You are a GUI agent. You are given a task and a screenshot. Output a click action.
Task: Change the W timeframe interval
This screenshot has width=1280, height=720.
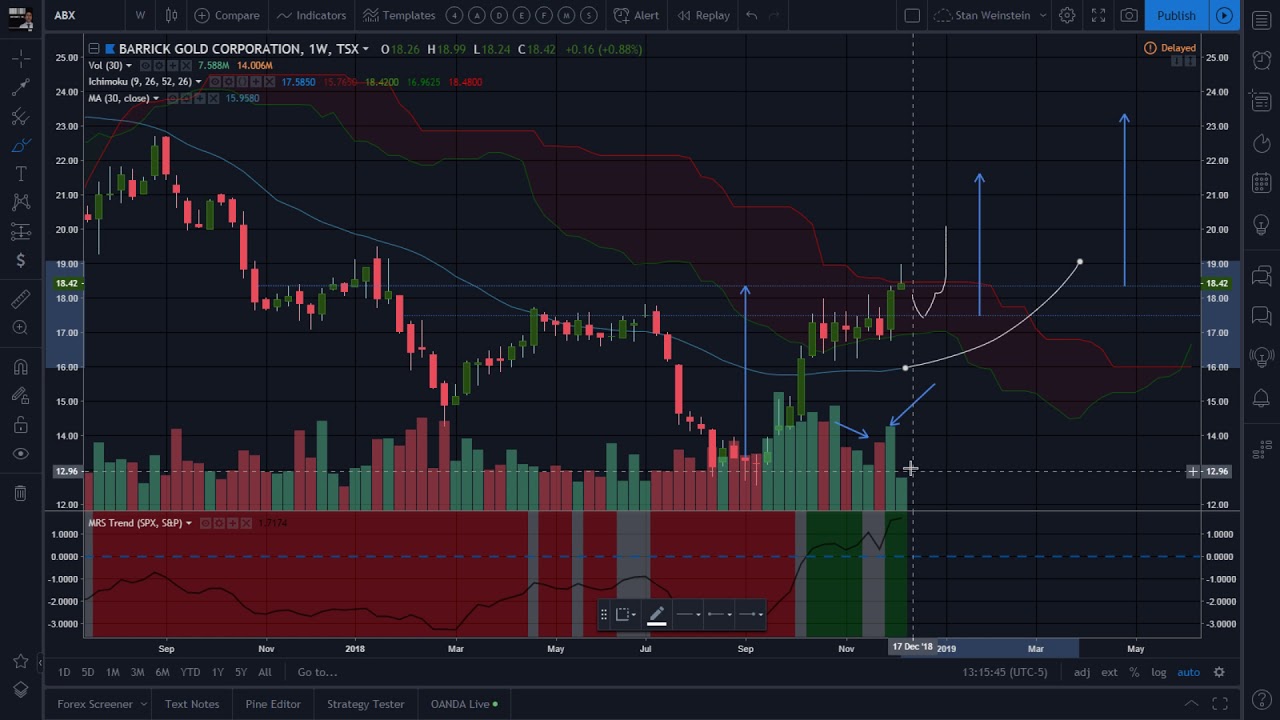pyautogui.click(x=140, y=15)
